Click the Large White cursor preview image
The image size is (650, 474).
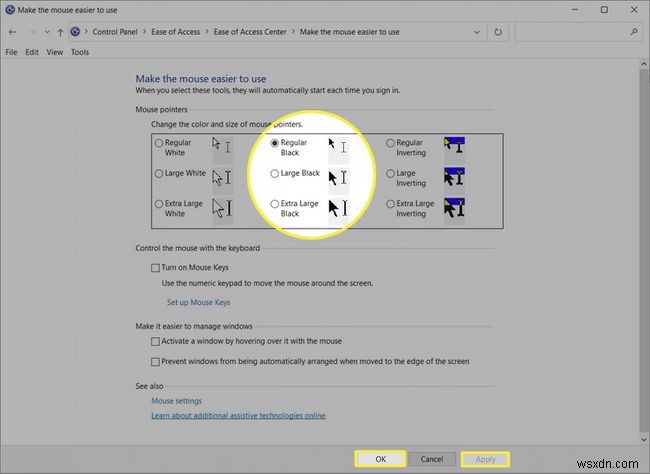coord(223,179)
